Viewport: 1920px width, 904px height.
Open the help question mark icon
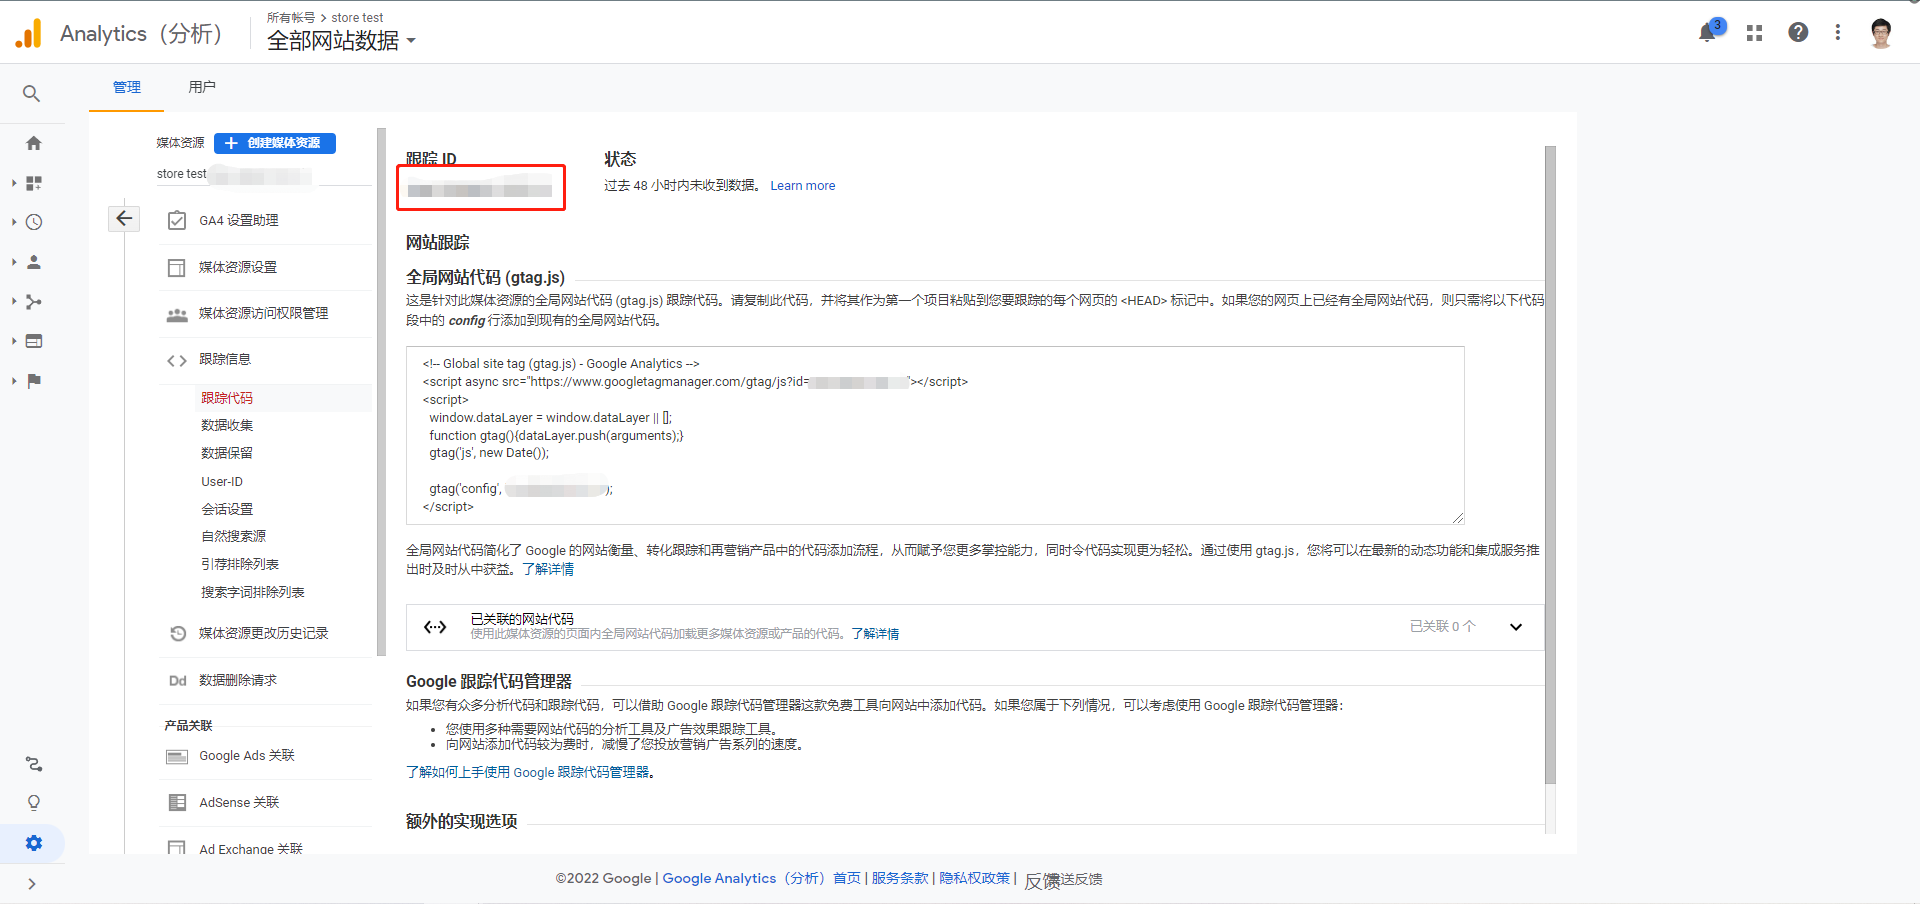(x=1798, y=32)
